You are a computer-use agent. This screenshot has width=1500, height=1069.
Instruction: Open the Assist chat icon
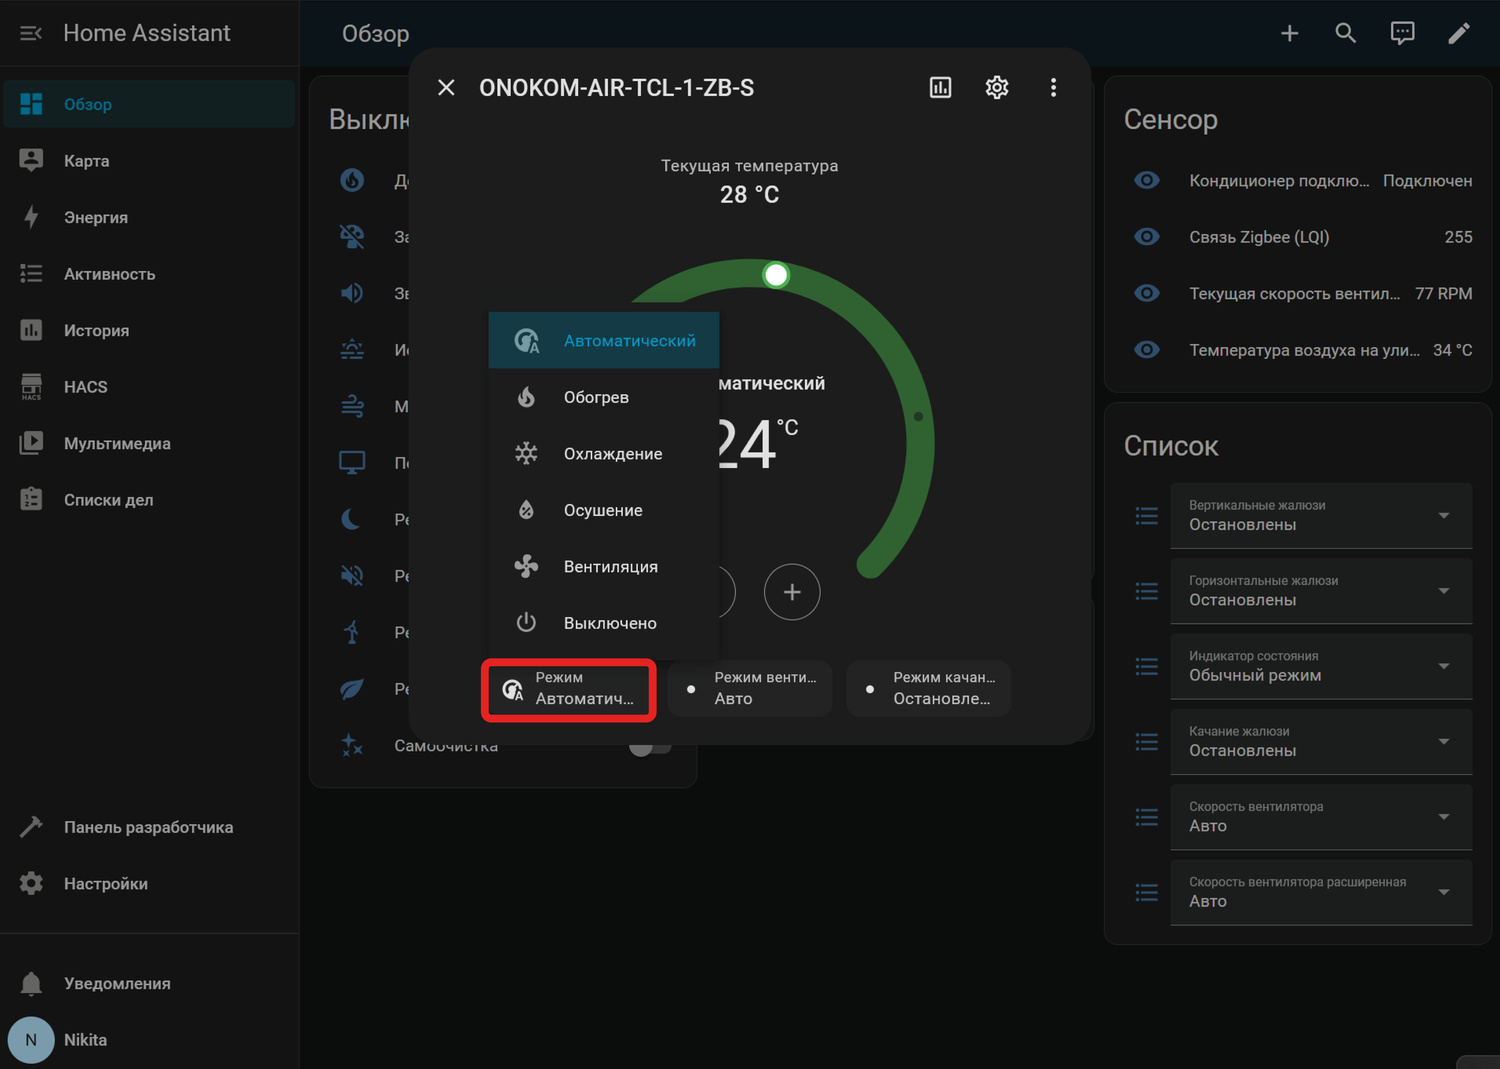pos(1403,33)
